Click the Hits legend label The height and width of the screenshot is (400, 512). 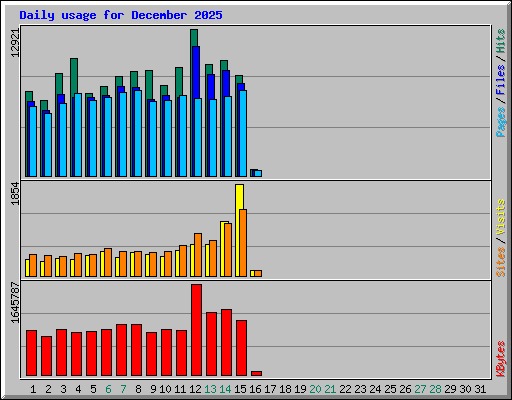tap(500, 41)
